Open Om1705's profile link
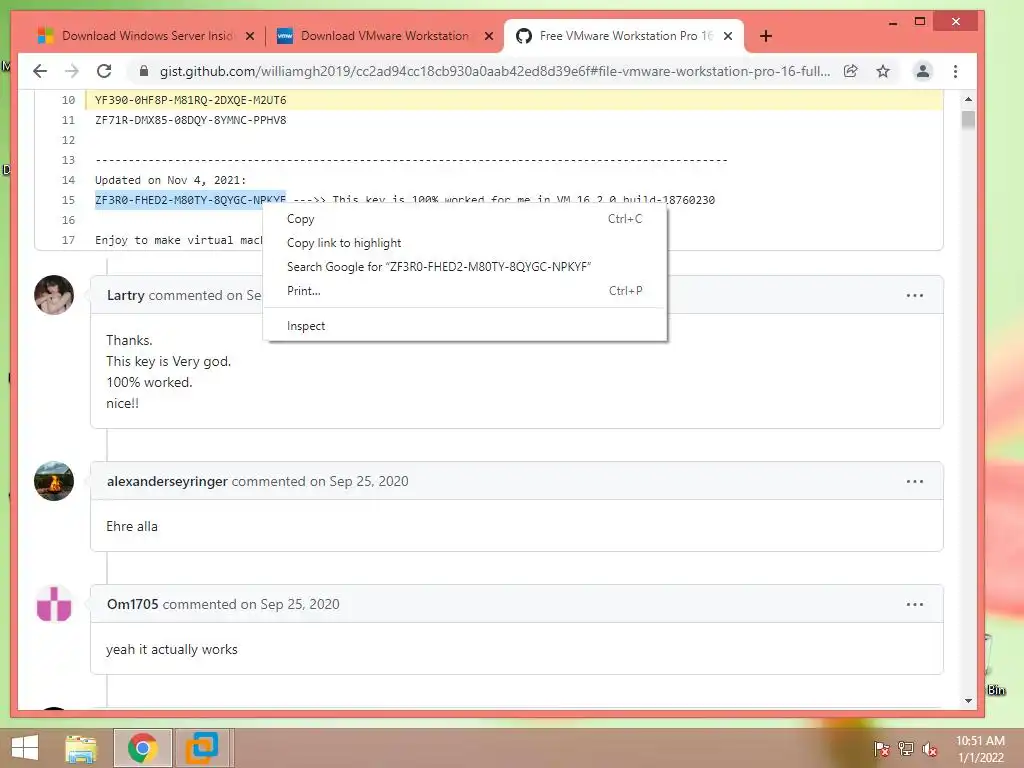 coord(133,604)
